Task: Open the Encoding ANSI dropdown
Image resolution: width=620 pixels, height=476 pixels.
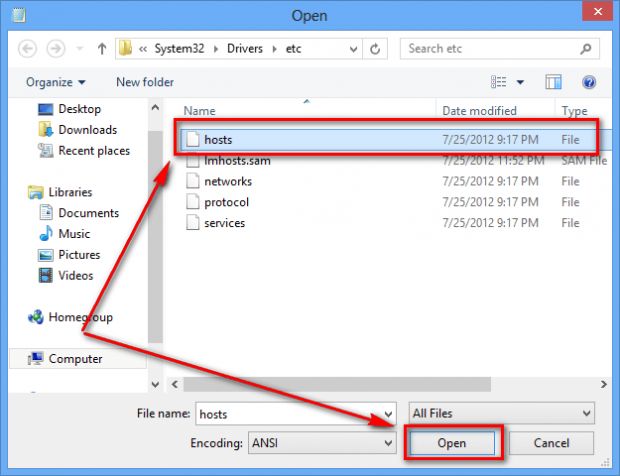Action: [x=322, y=443]
